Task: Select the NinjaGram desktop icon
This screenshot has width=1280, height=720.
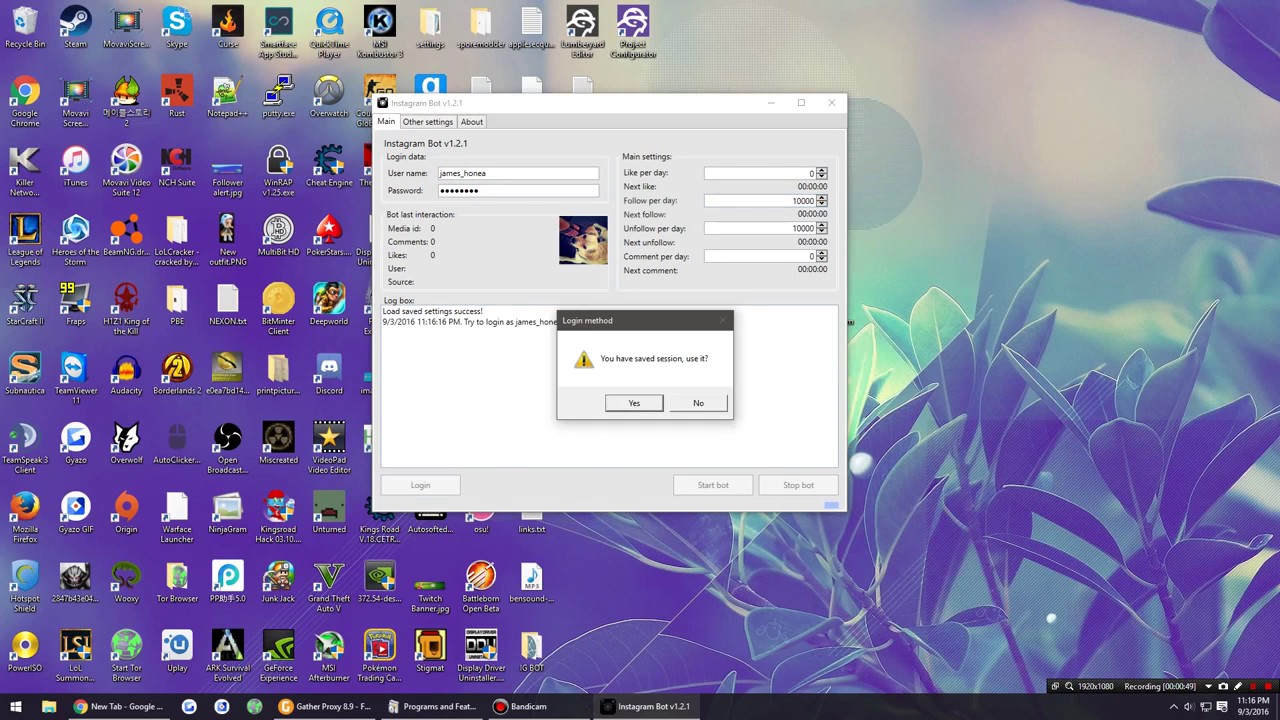Action: pyautogui.click(x=228, y=512)
